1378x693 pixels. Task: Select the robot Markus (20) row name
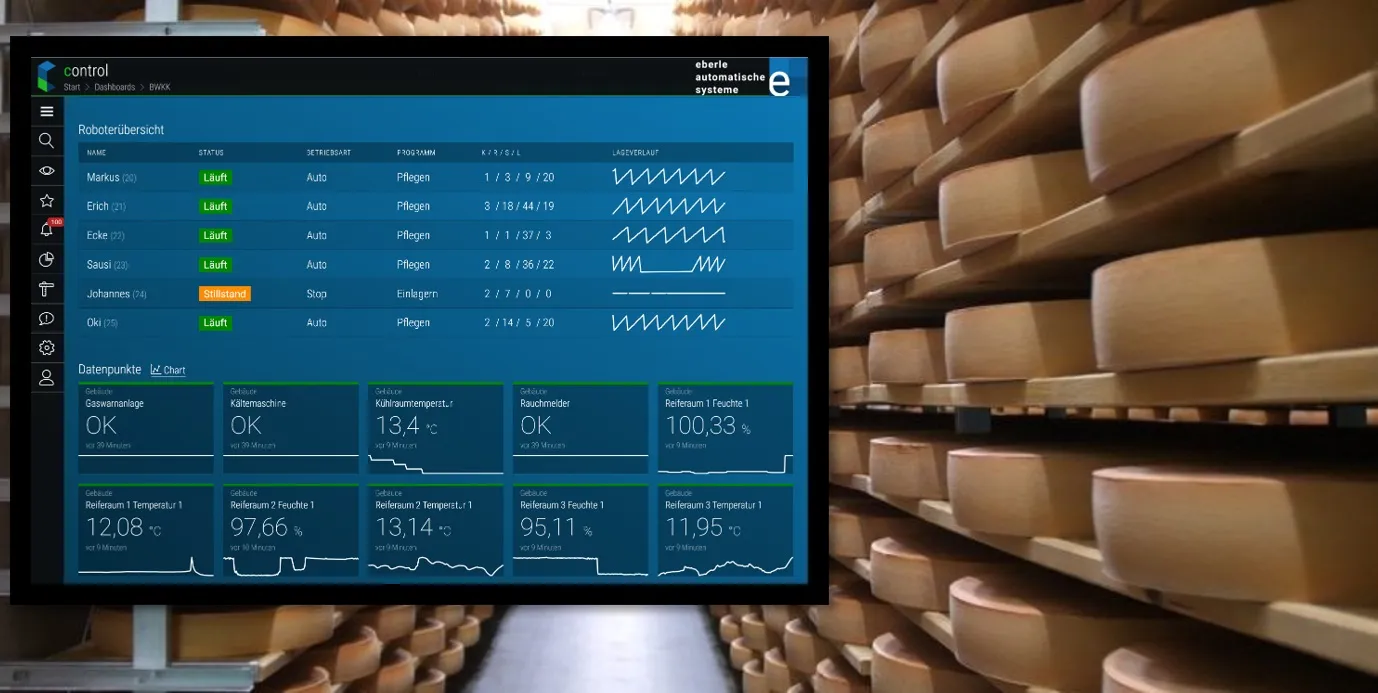[x=112, y=177]
